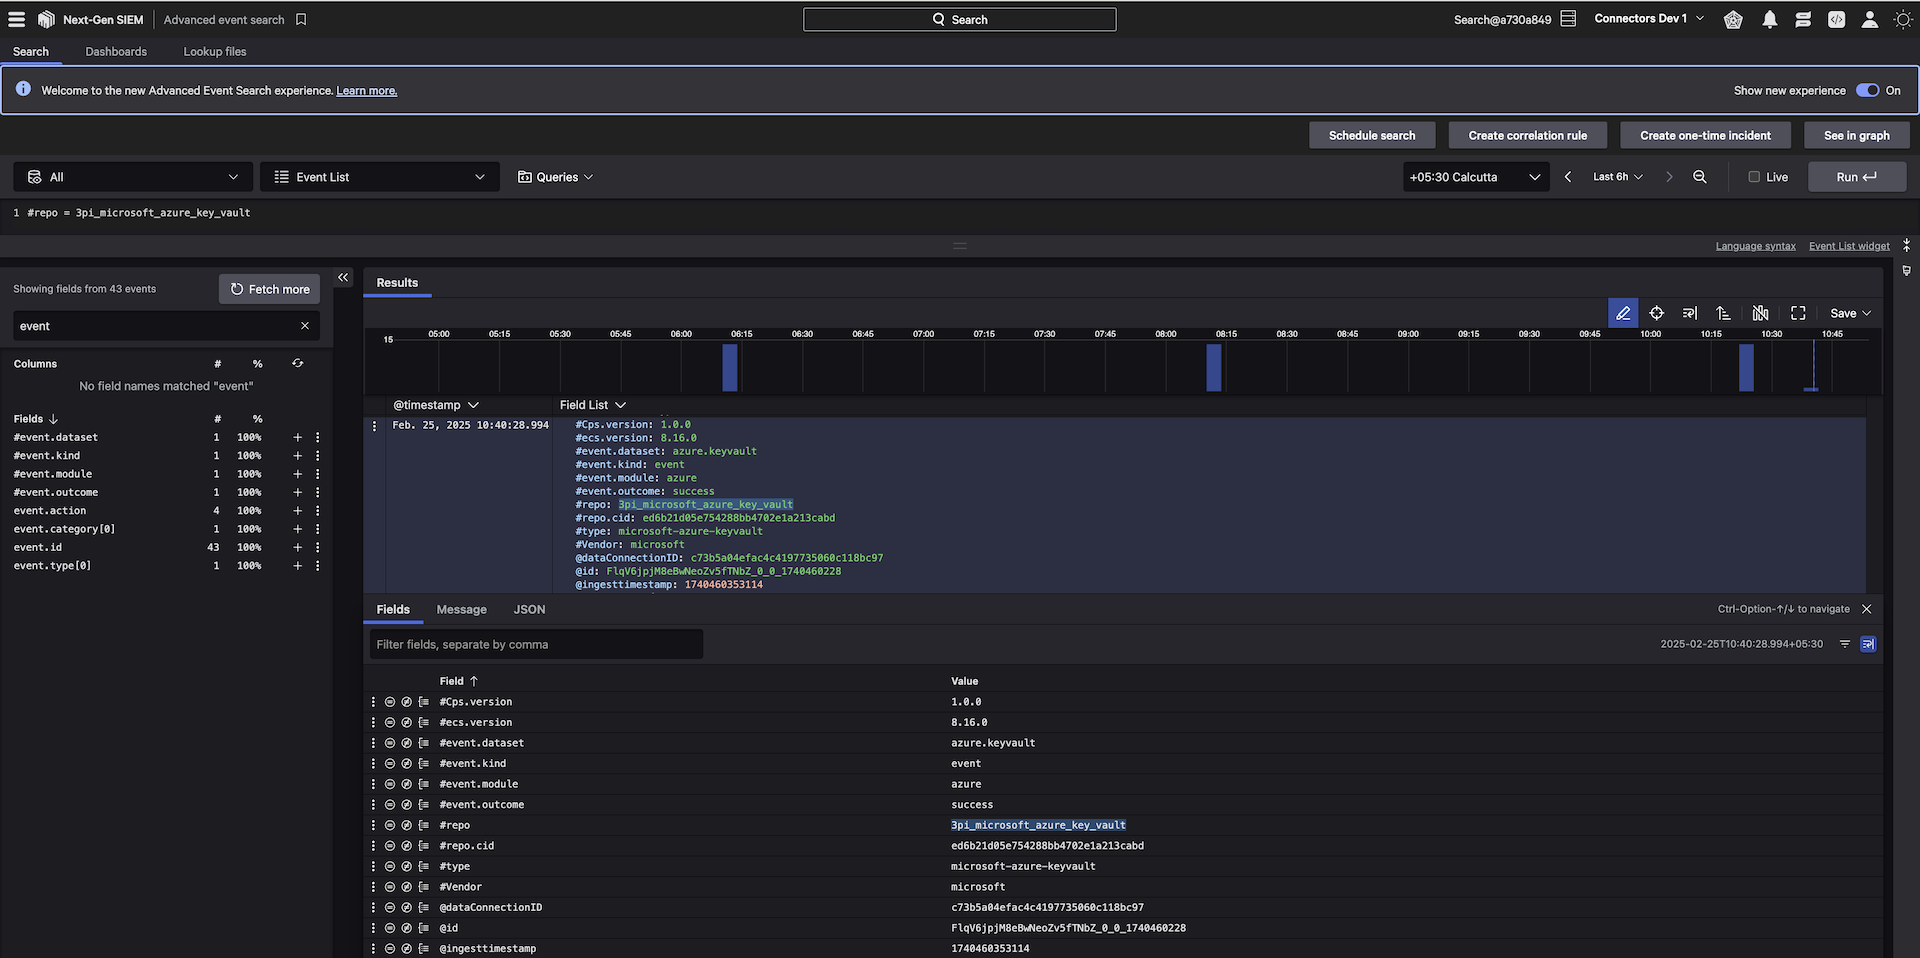Collapse the fields side panel
The width and height of the screenshot is (1920, 958).
[343, 278]
